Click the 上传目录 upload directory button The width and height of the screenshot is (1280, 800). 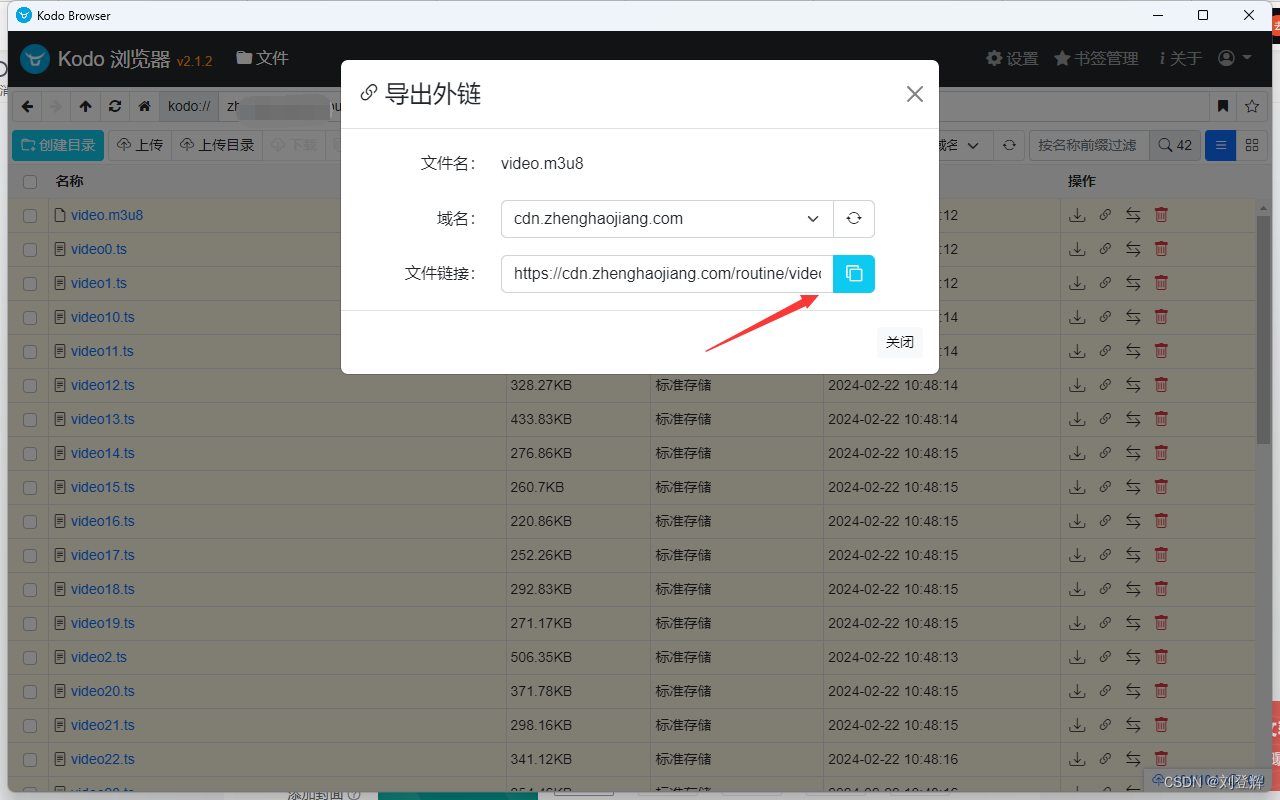(x=217, y=145)
